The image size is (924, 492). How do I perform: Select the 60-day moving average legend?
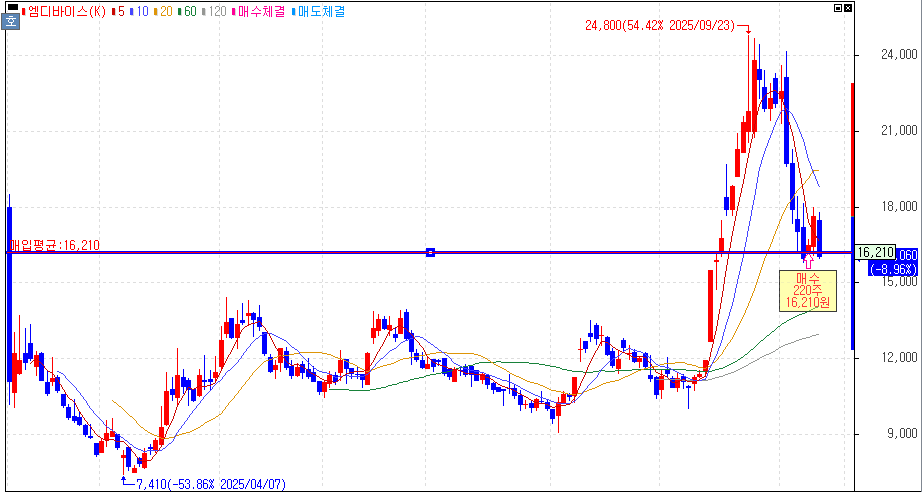(187, 11)
